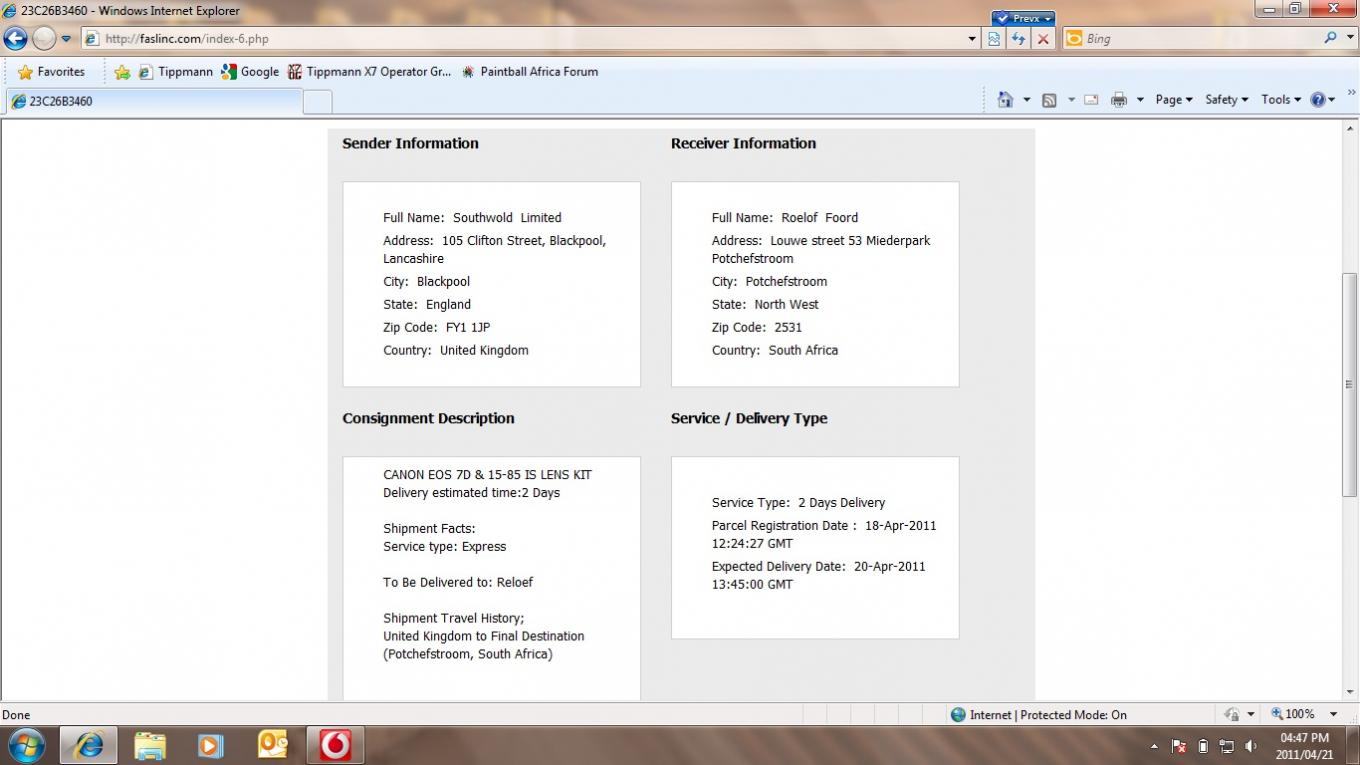This screenshot has height=765, width=1360.
Task: Click the Action Center flag icon
Action: (x=1179, y=747)
